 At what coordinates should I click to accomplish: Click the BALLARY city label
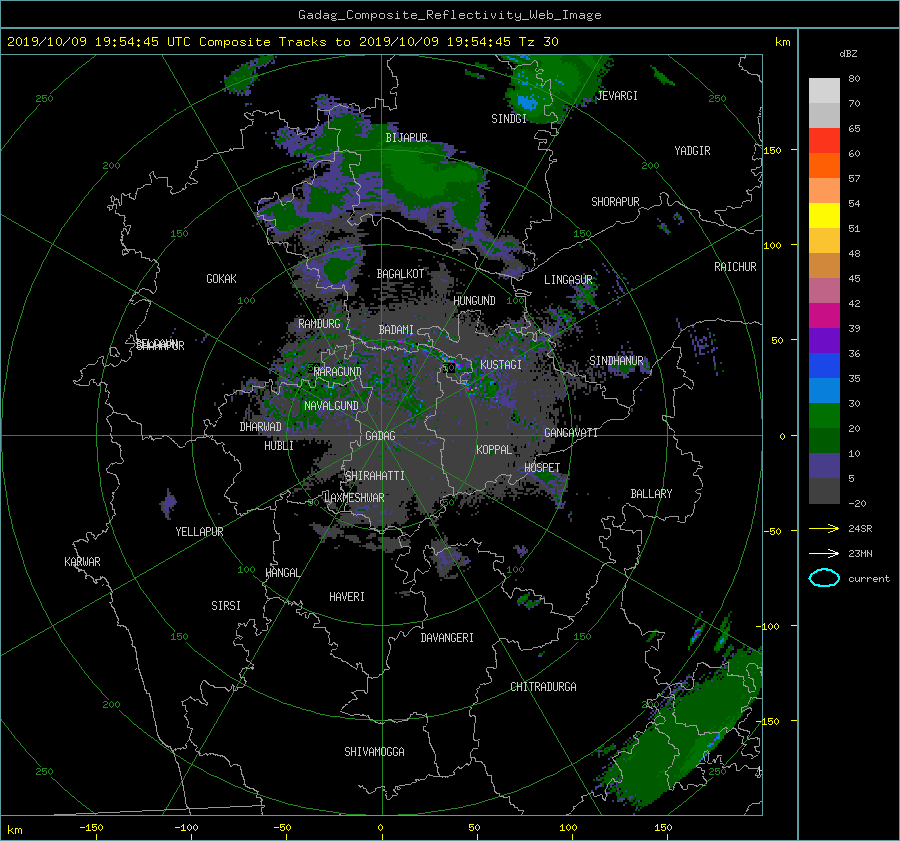click(651, 494)
